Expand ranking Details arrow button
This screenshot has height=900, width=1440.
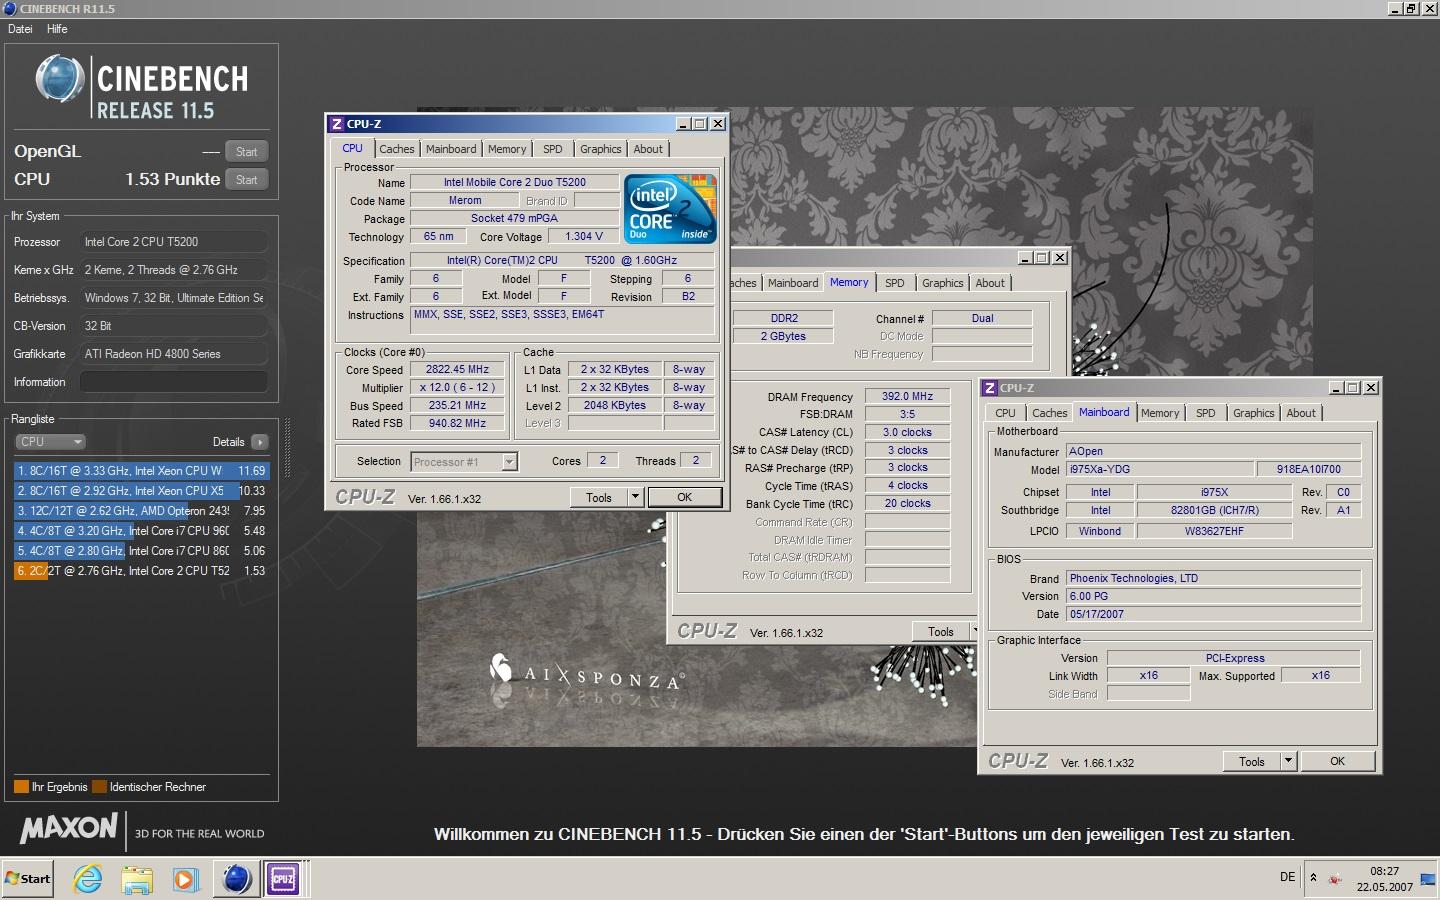259,441
